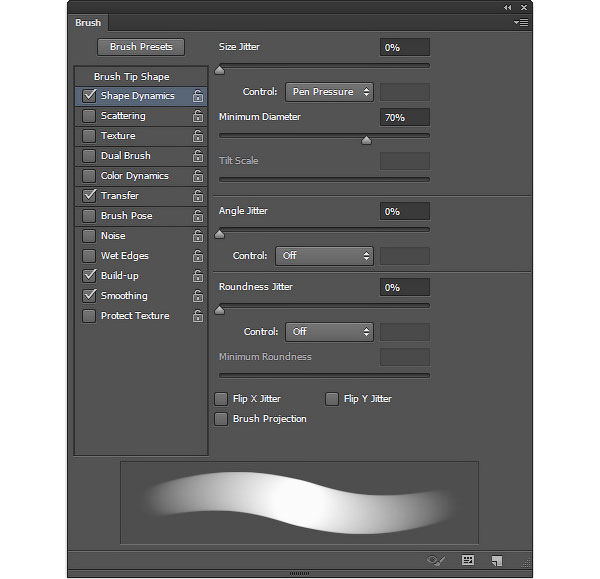Click the Roundness Jitter percentage field

coord(405,287)
